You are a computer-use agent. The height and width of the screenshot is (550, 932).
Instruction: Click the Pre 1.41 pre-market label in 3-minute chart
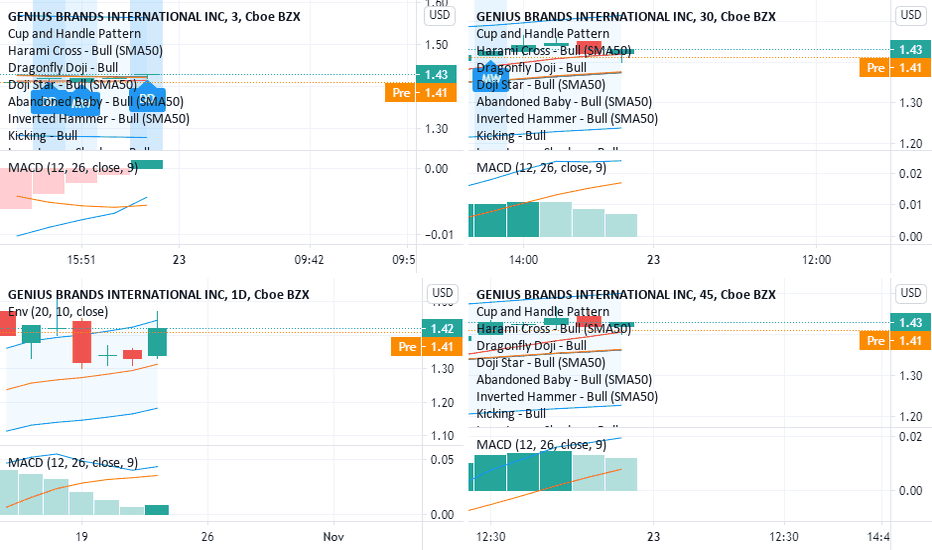[x=421, y=93]
